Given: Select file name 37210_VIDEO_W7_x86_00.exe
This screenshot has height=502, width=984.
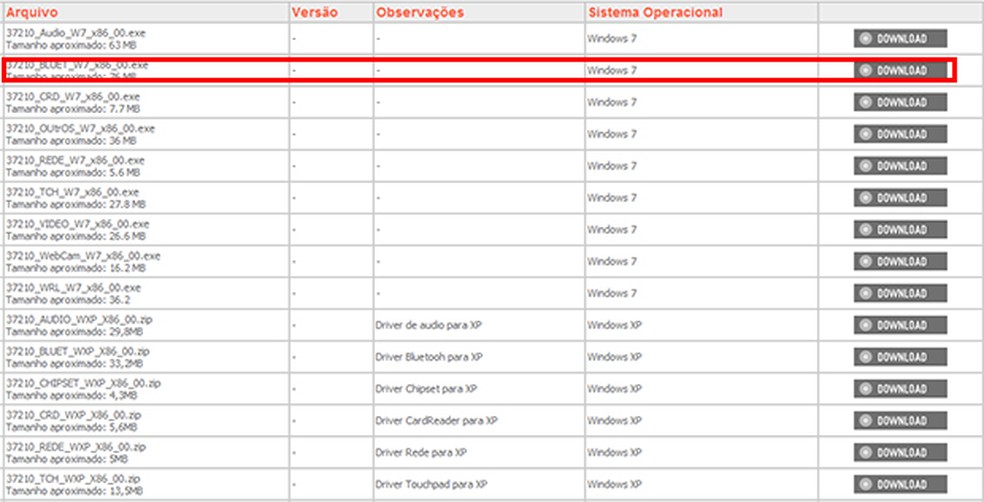Looking at the screenshot, I should (78, 224).
